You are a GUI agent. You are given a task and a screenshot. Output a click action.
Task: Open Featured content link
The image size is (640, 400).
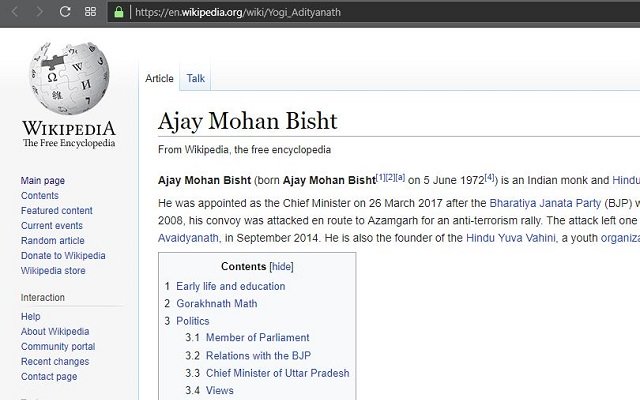pos(57,211)
